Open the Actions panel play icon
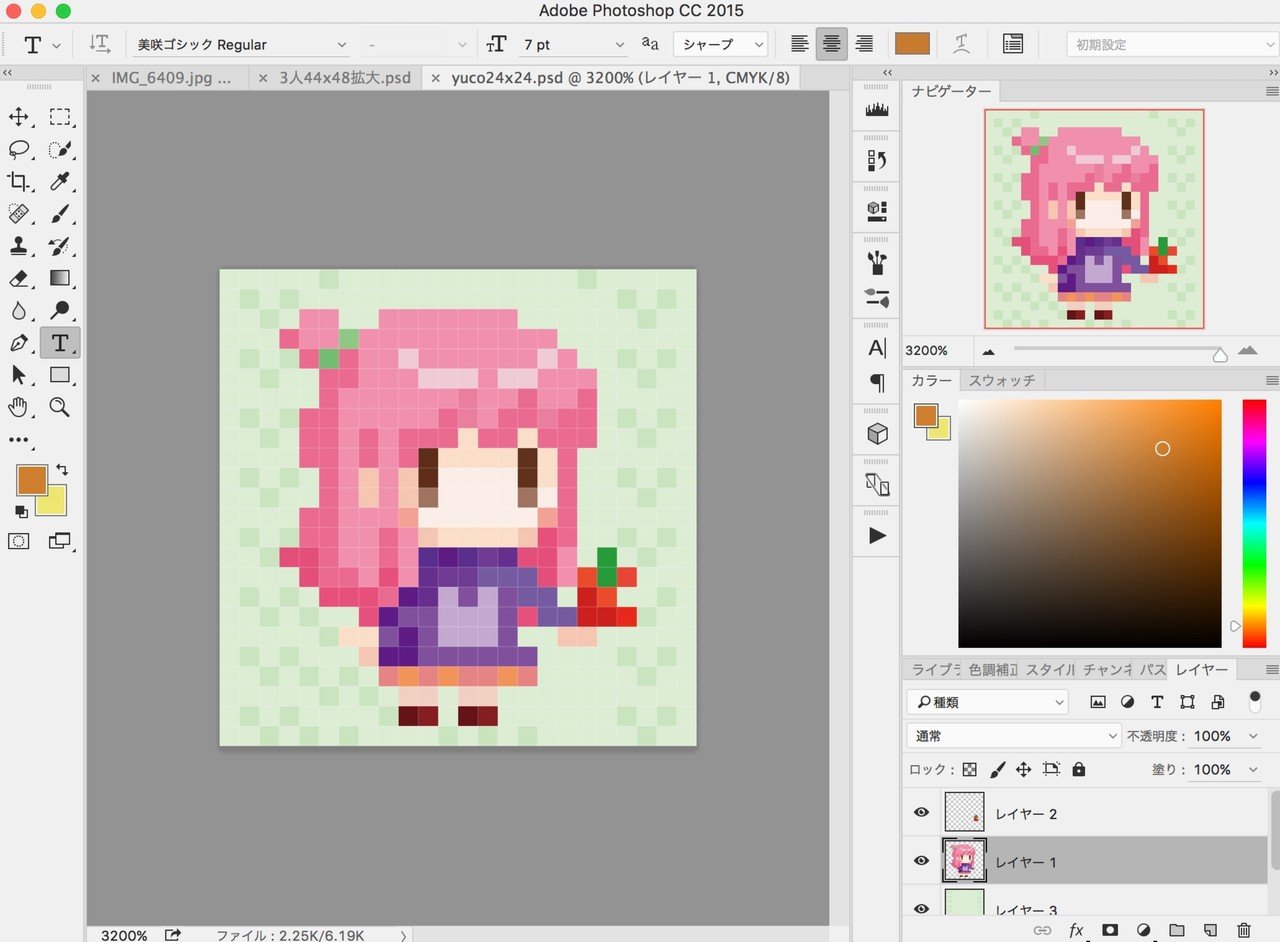Viewport: 1280px width, 942px height. coord(877,536)
